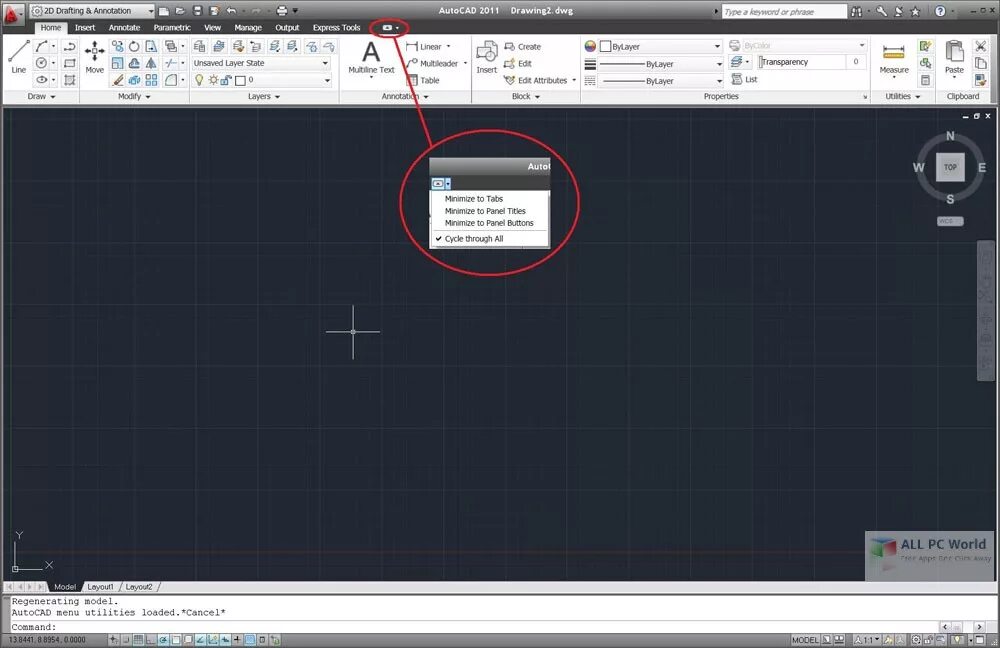Screen dimensions: 1000x648
Task: Pick the Rotate tool in Modify panel
Action: (134, 46)
